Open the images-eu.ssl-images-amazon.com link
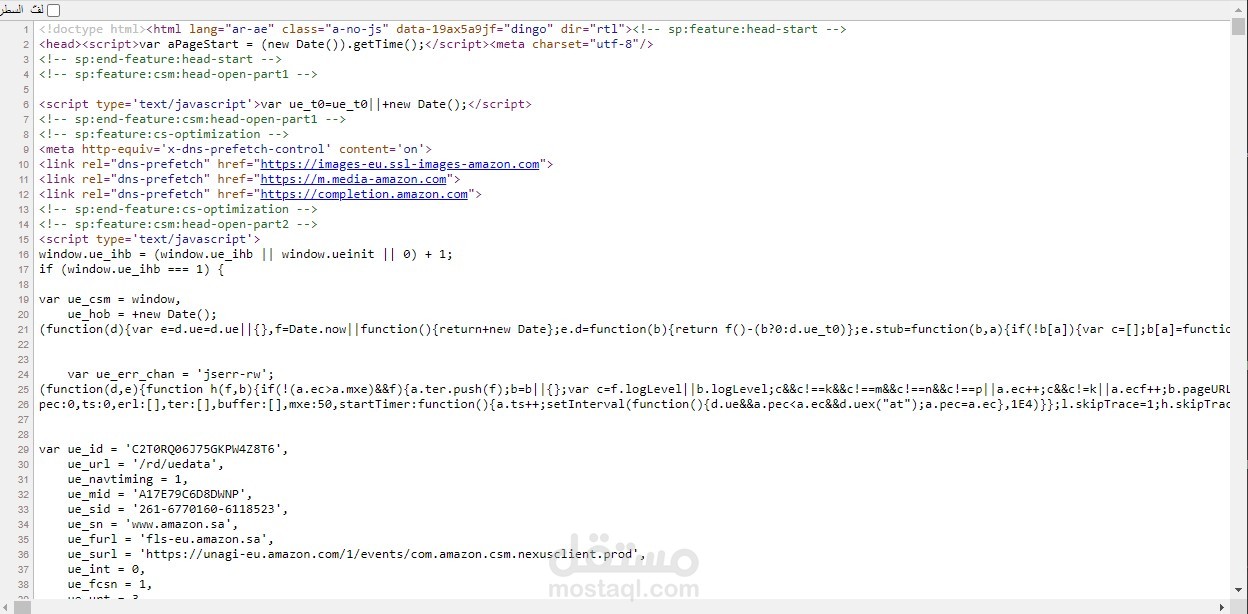Screen dimensions: 1248x614 (x=400, y=164)
